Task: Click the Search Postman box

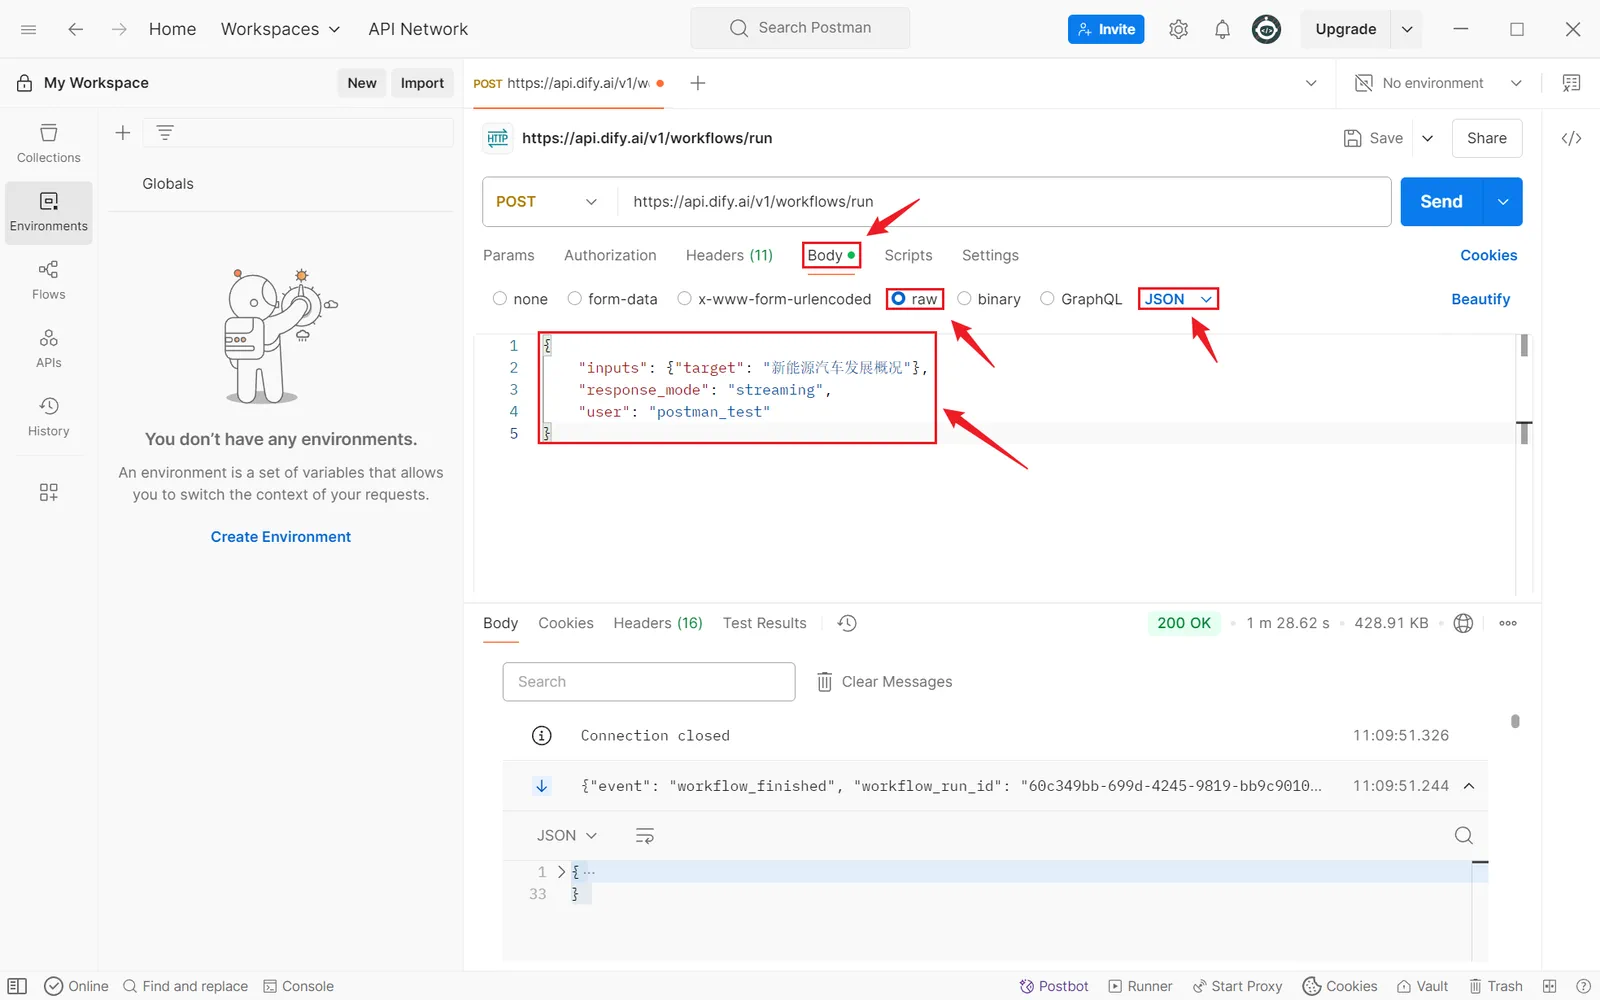Action: tap(800, 28)
